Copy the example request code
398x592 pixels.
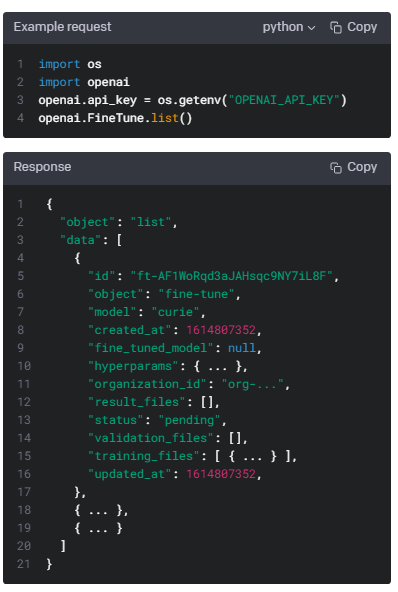click(x=353, y=27)
